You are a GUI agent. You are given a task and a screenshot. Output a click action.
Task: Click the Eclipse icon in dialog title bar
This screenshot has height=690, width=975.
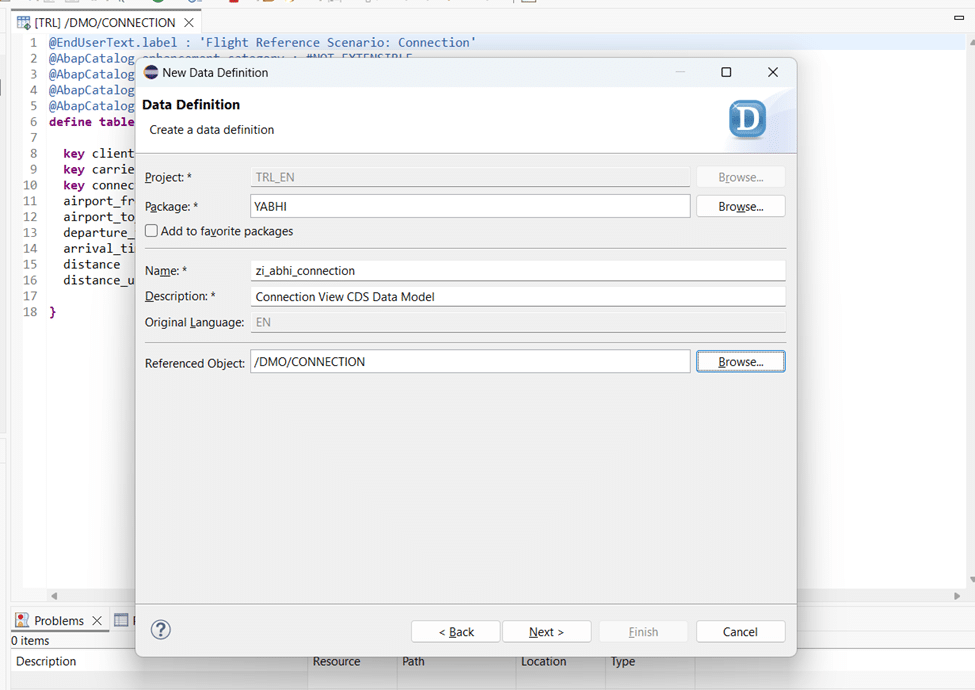(x=151, y=73)
